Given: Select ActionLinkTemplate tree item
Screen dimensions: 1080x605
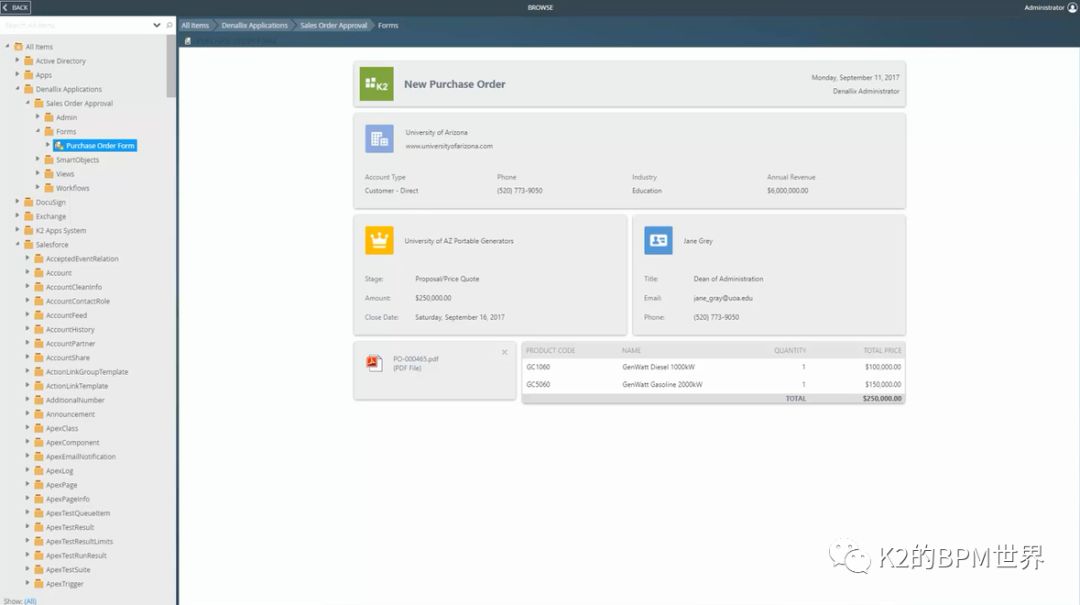Looking at the screenshot, I should coord(77,386).
